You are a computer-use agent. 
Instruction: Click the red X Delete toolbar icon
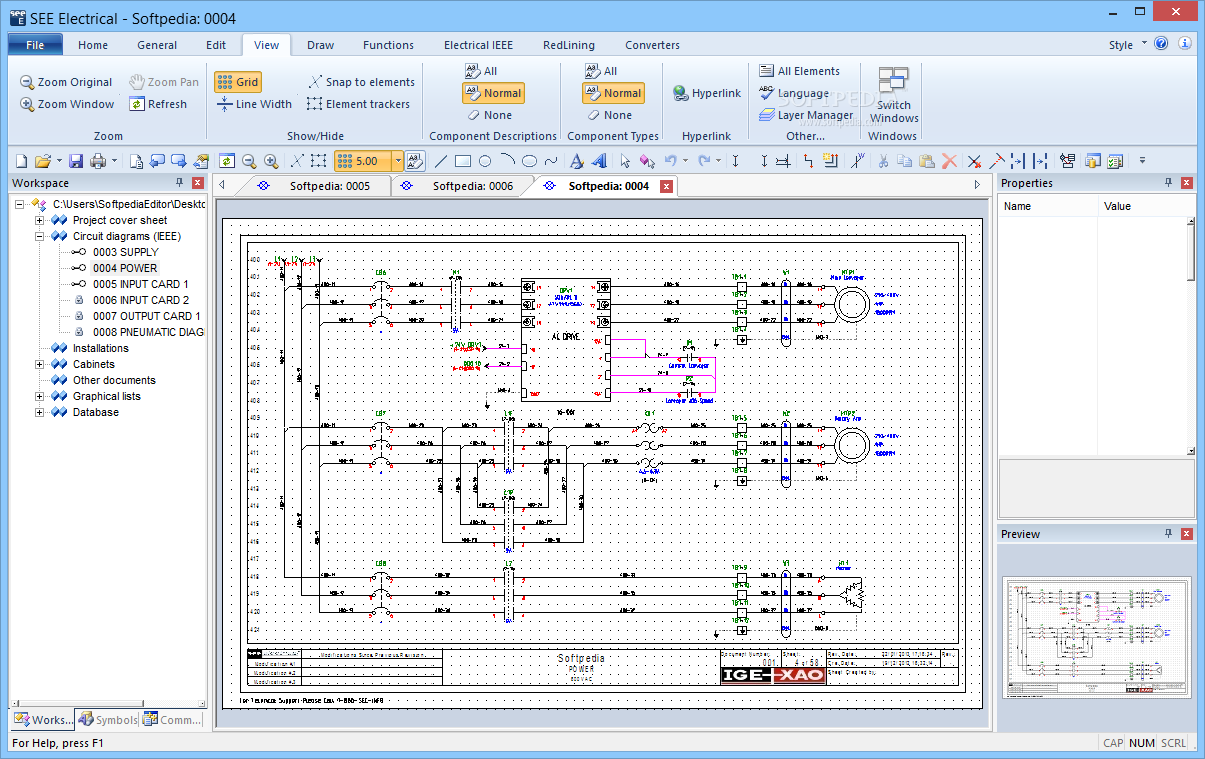click(x=950, y=161)
